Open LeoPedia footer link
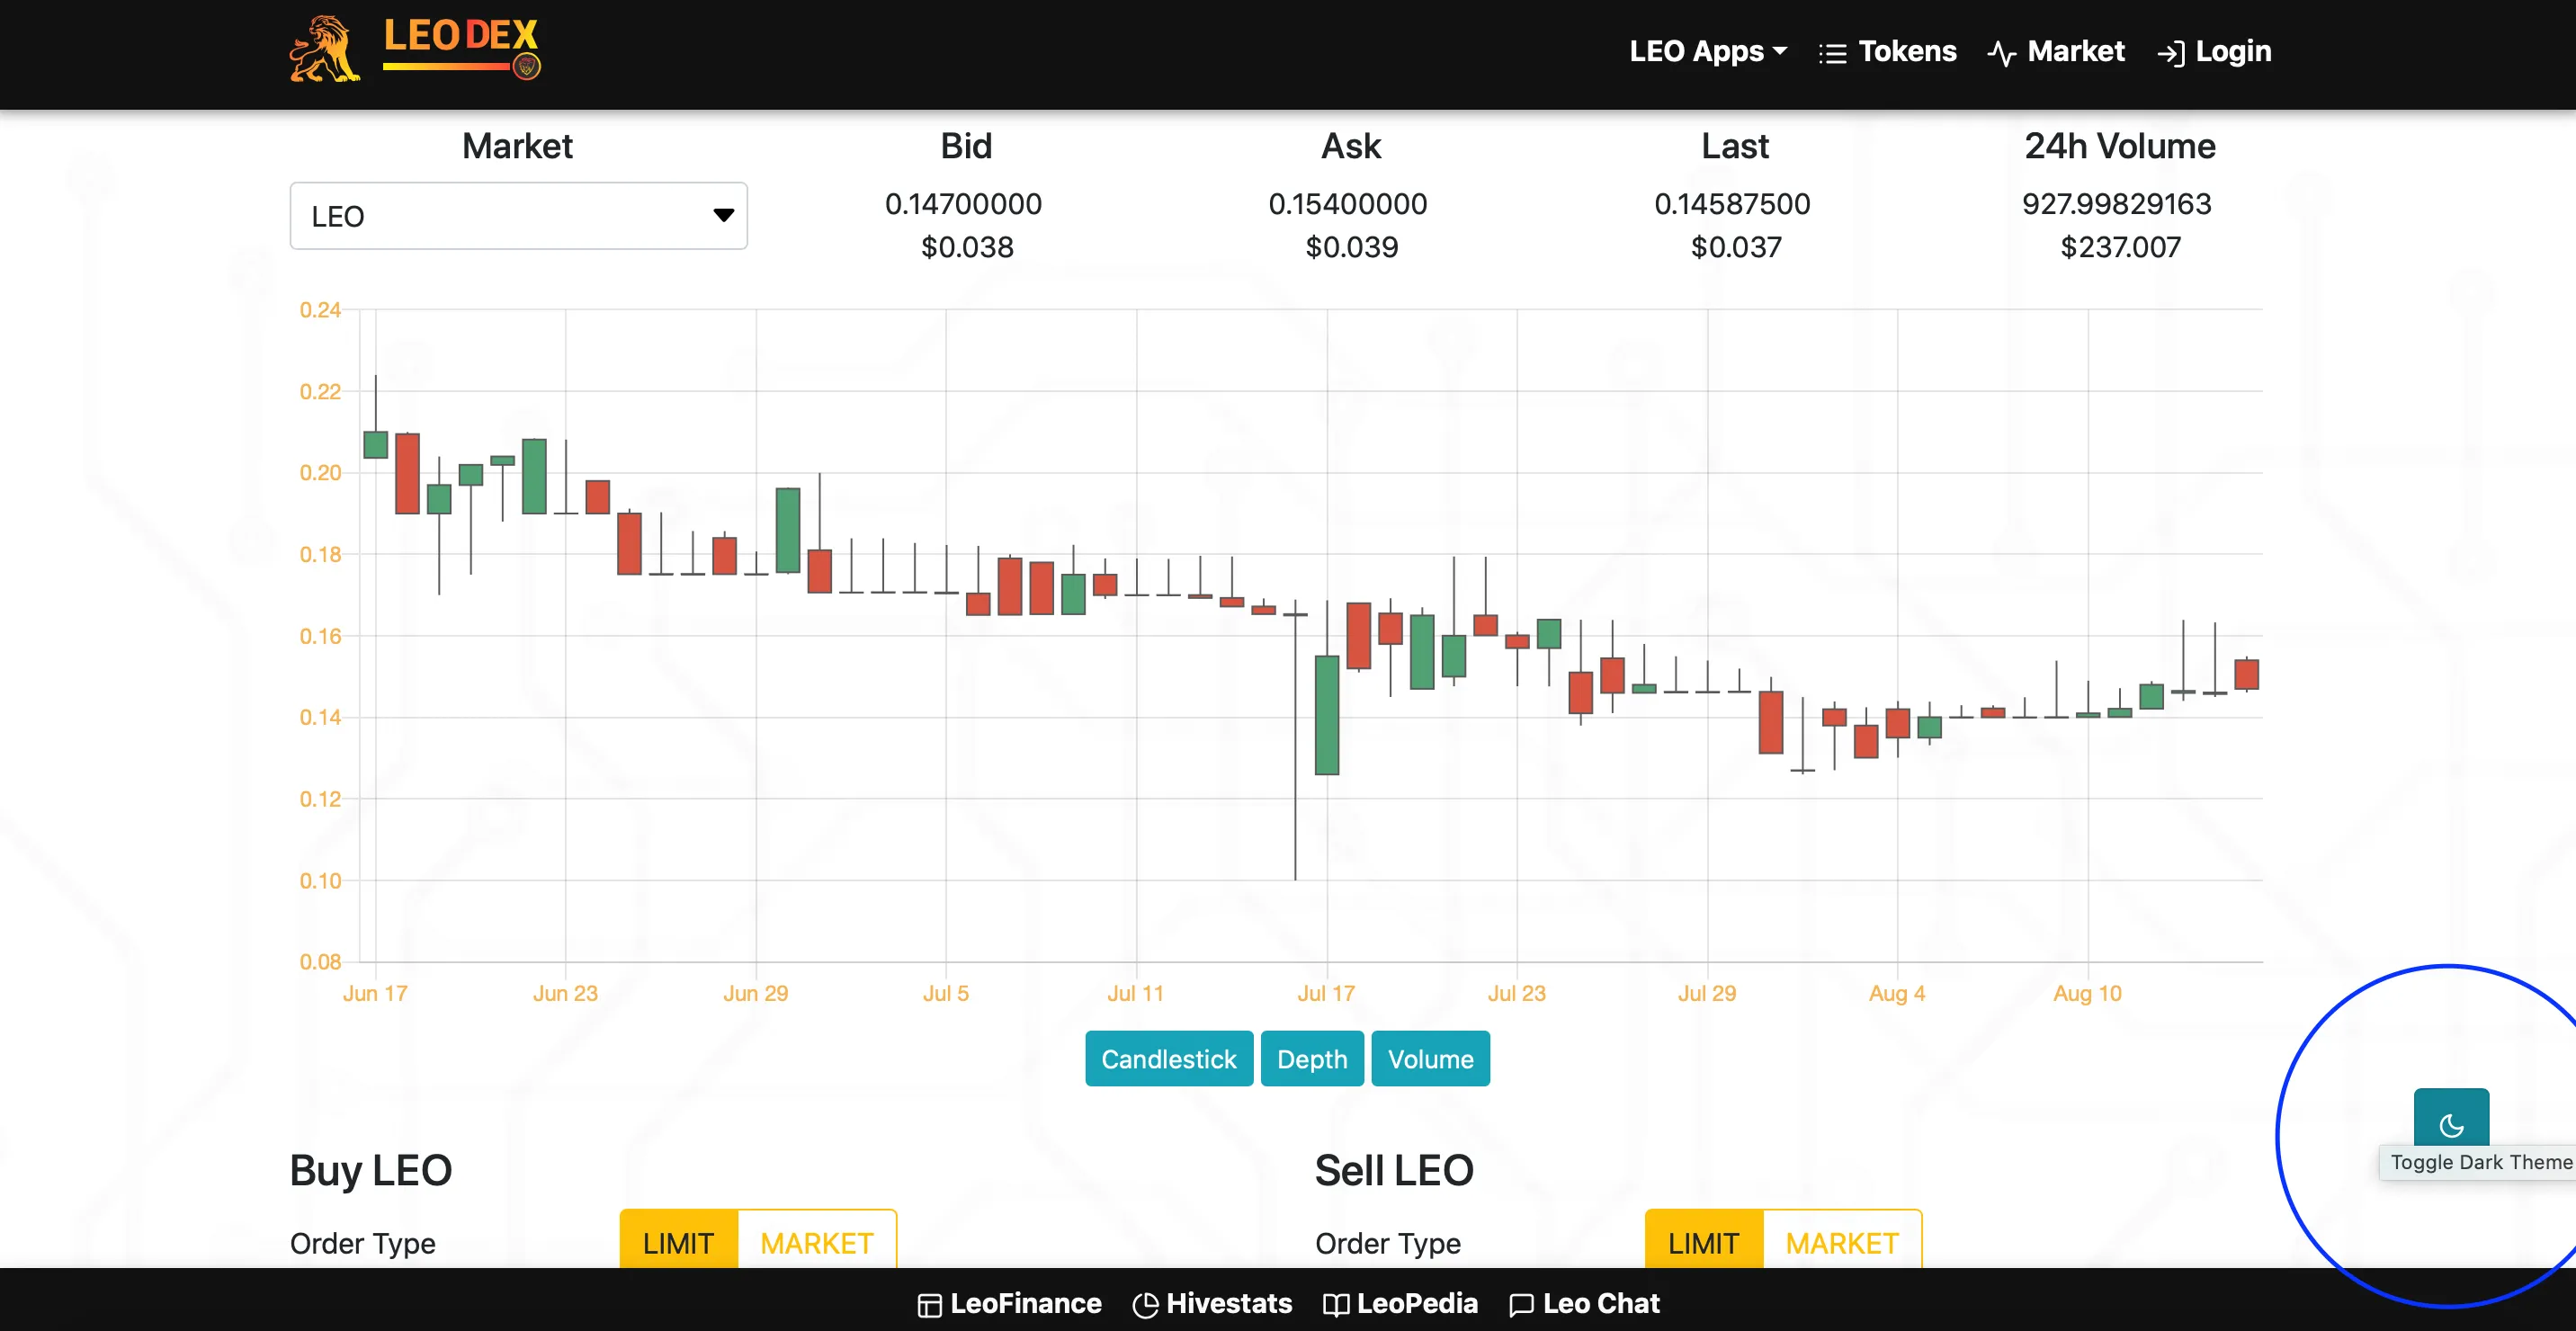Screen dimensions: 2576x1331 click(x=1400, y=1304)
